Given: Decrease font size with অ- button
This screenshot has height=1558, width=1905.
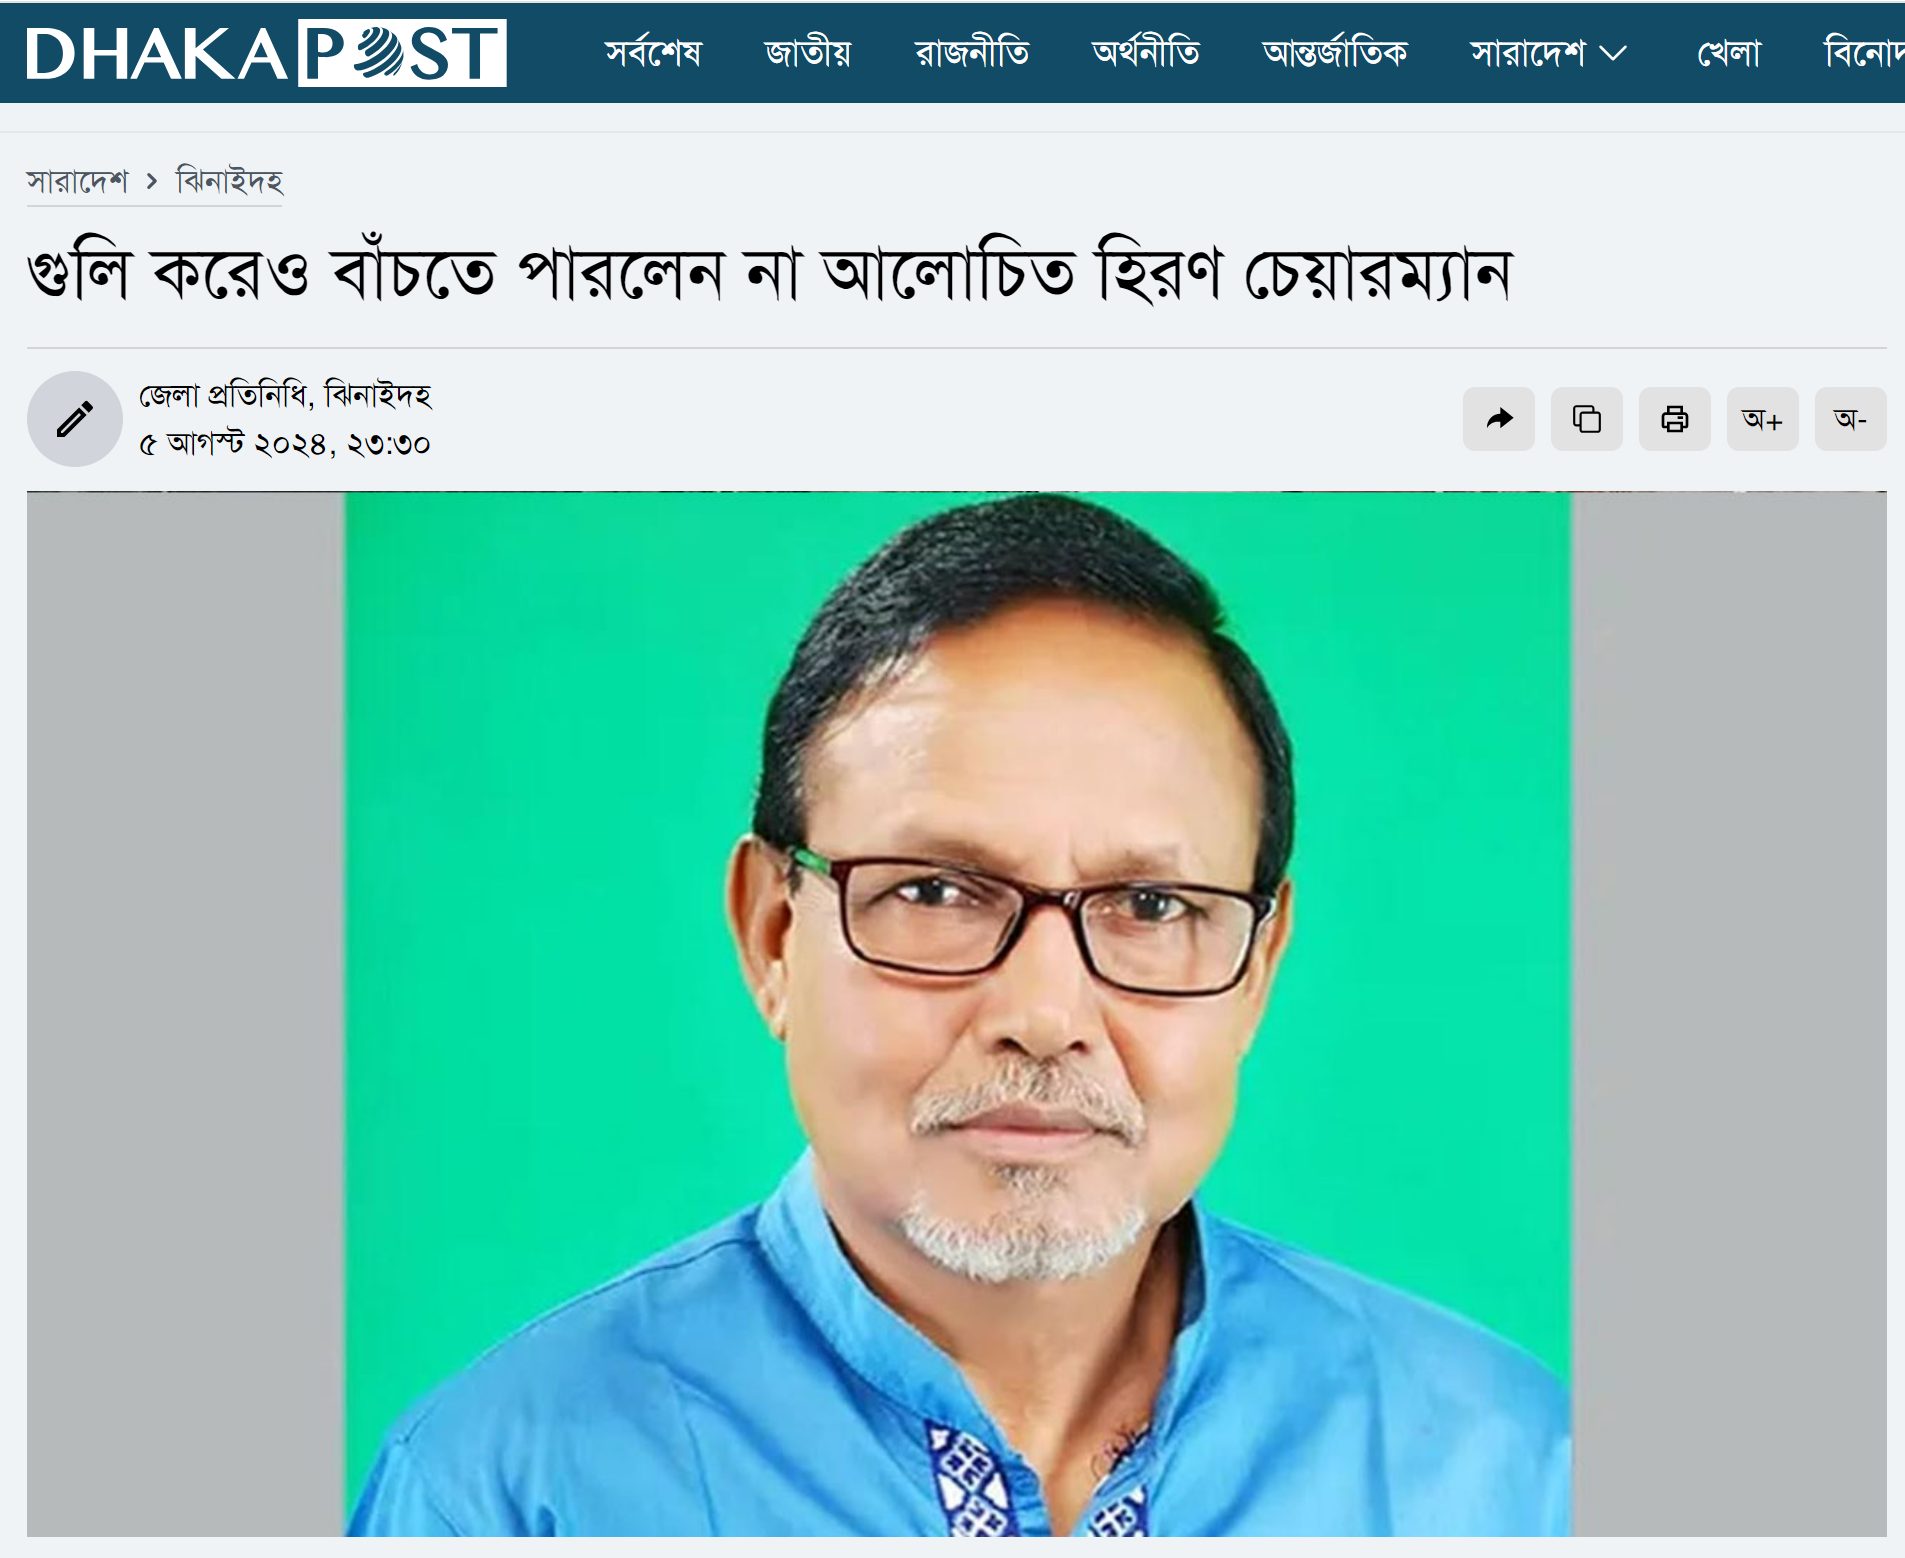Looking at the screenshot, I should 1850,419.
